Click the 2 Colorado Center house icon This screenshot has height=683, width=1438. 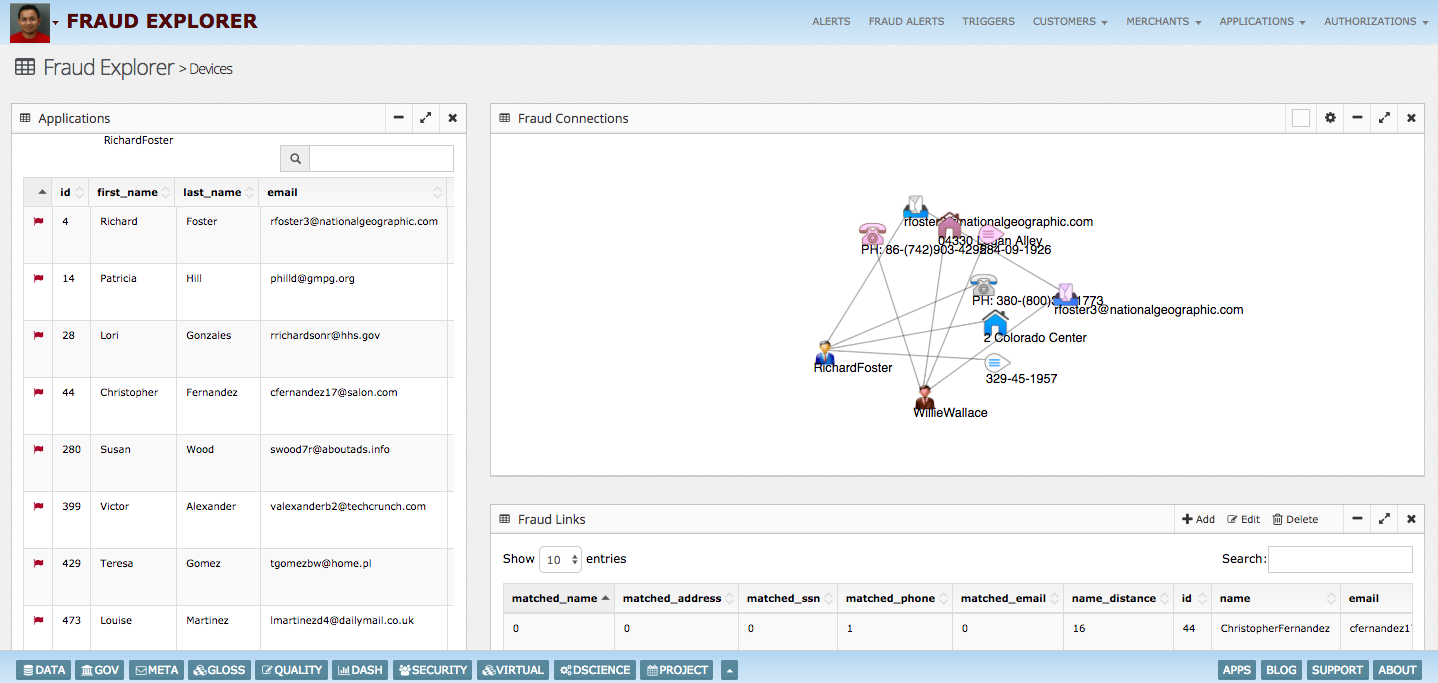point(995,322)
